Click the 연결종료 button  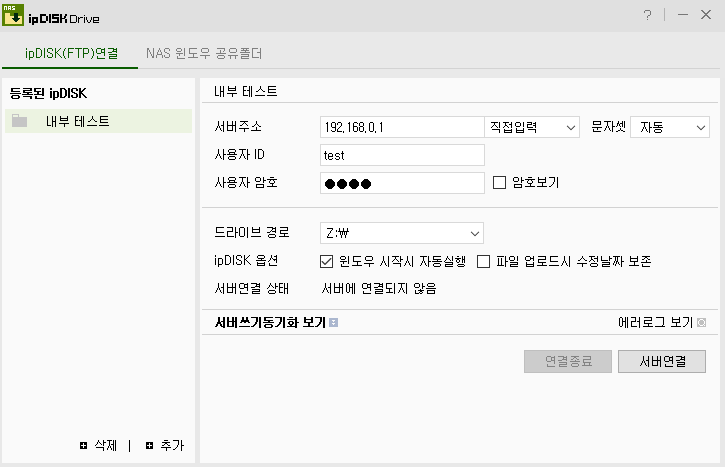(x=568, y=361)
